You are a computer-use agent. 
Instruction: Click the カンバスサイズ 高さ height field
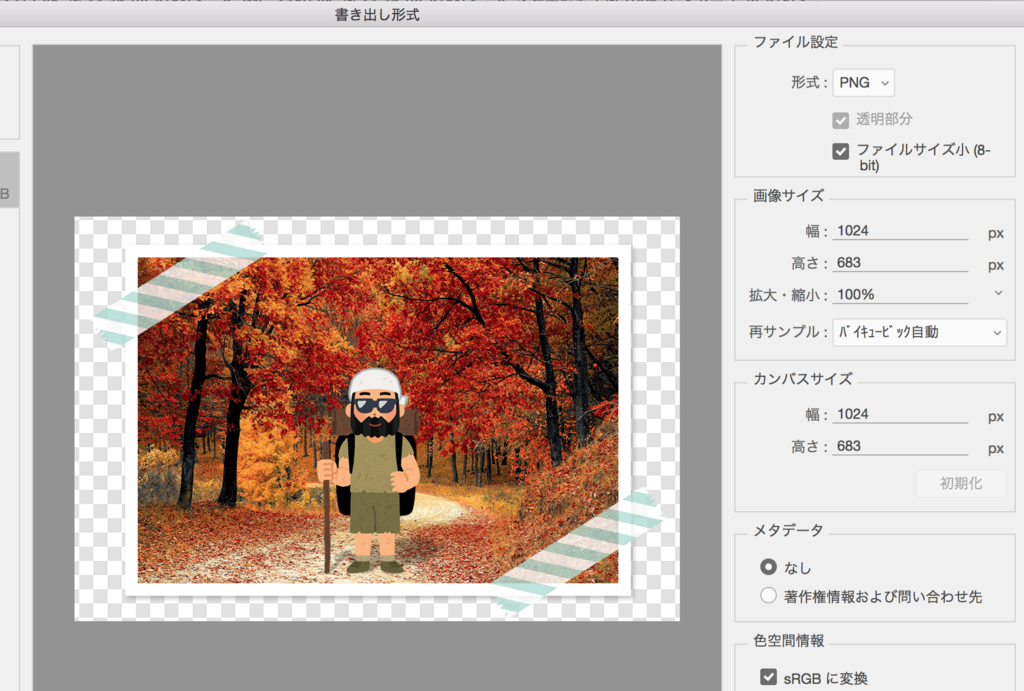tap(900, 447)
